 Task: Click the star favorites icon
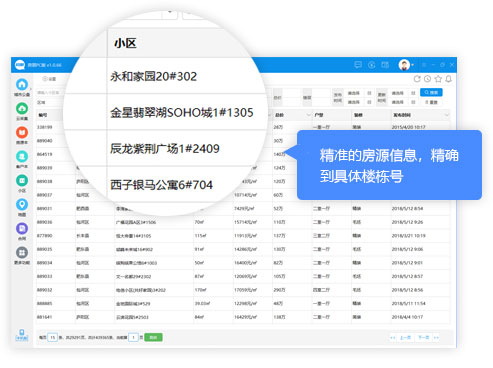point(438,79)
